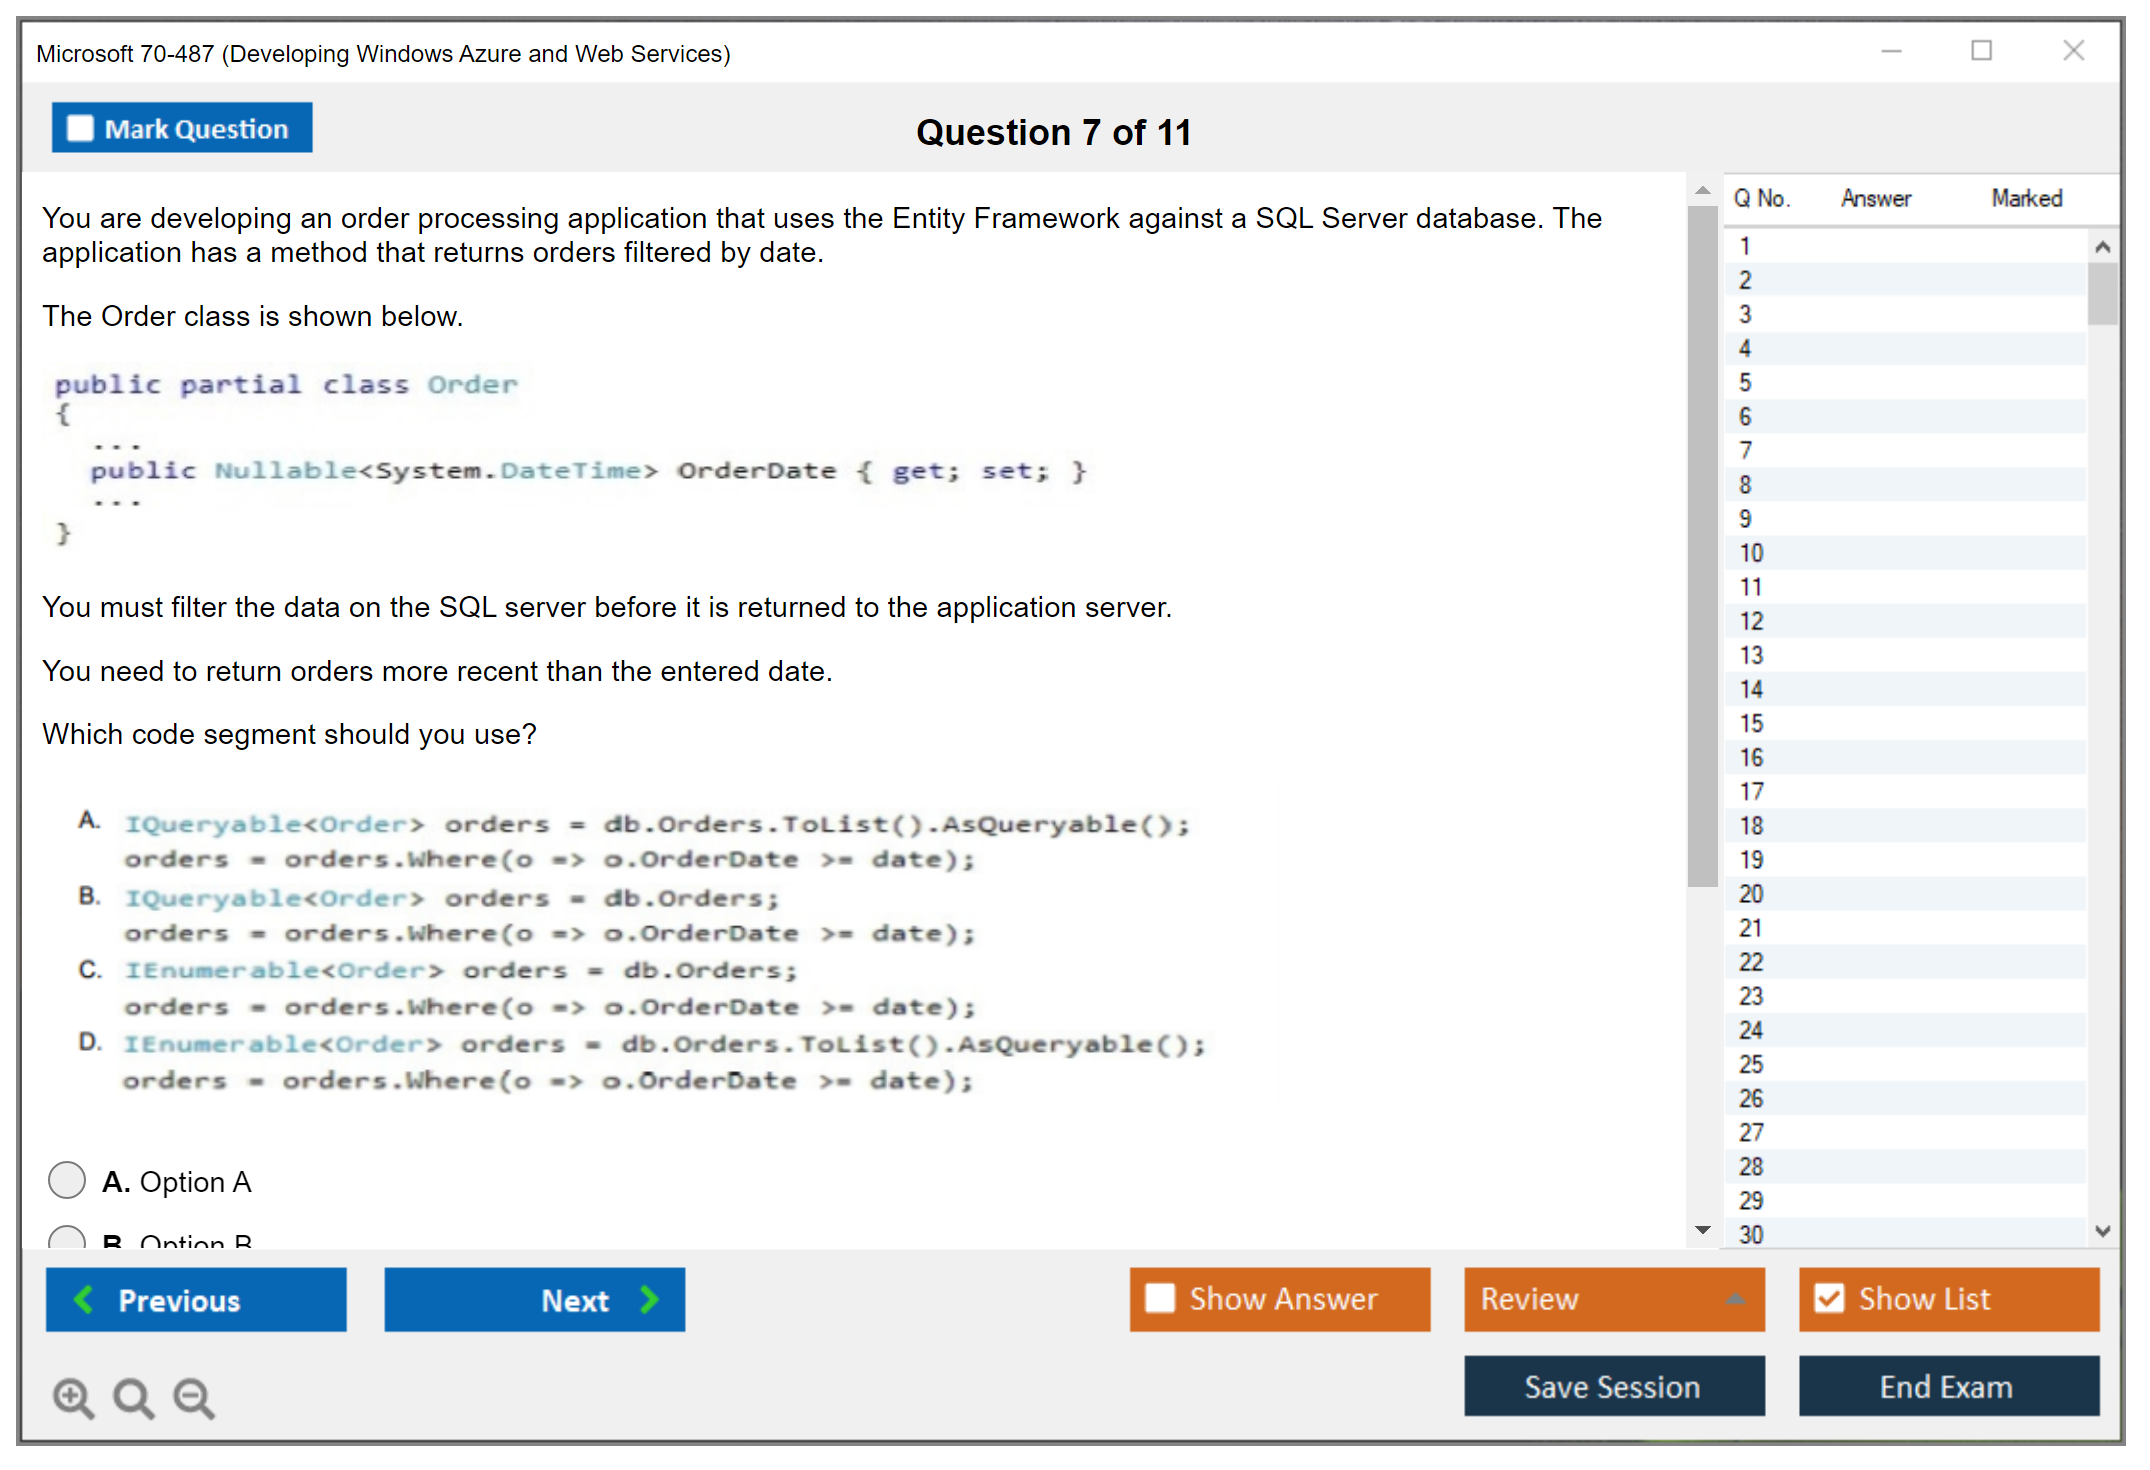Click the question pane vertical scrollbar
This screenshot has width=2150, height=1470.
click(x=1702, y=545)
